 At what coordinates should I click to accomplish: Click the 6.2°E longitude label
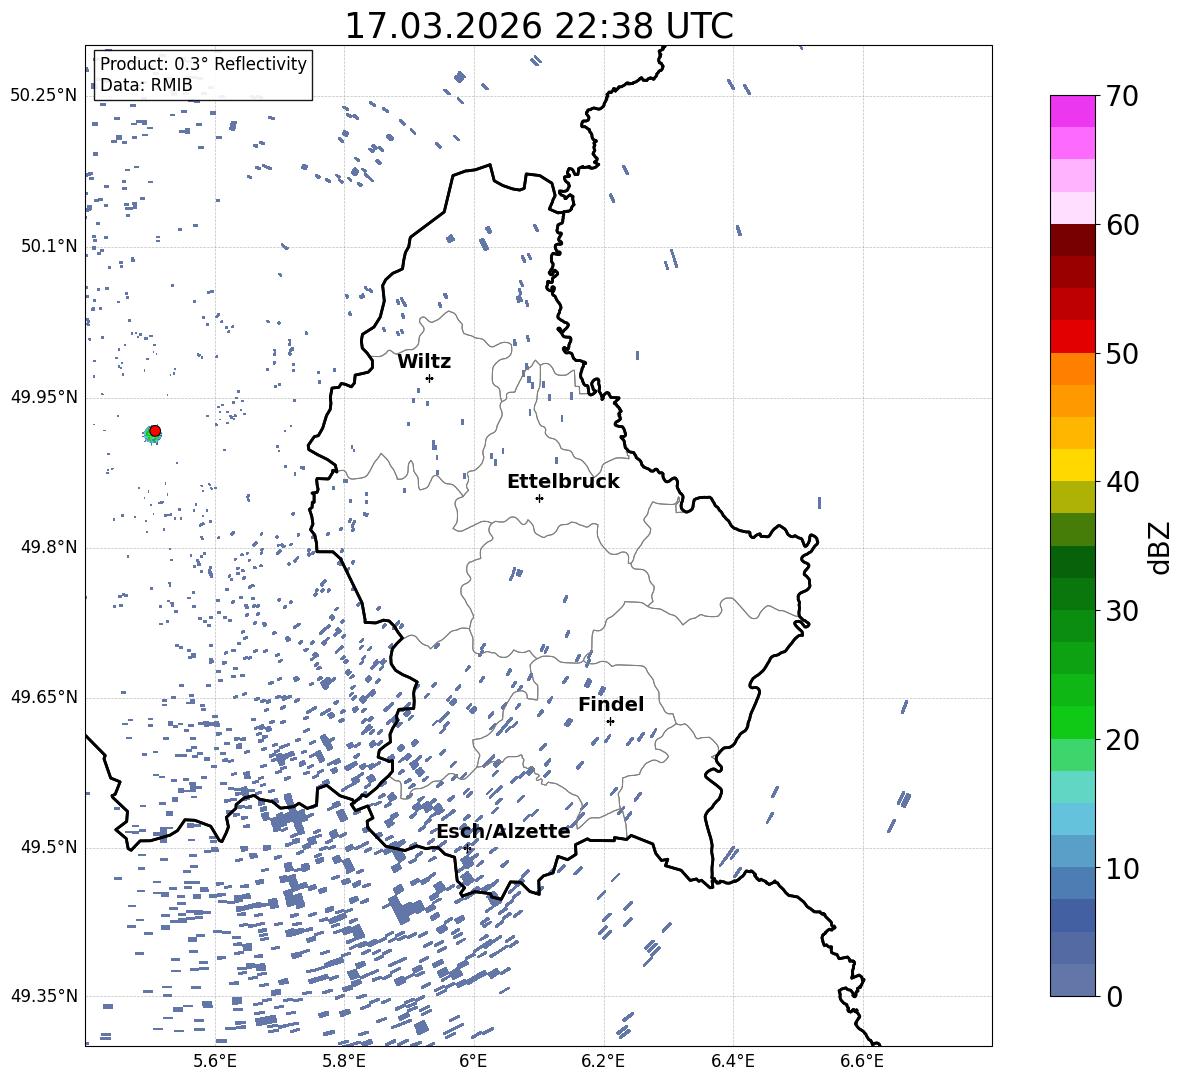pyautogui.click(x=603, y=1061)
